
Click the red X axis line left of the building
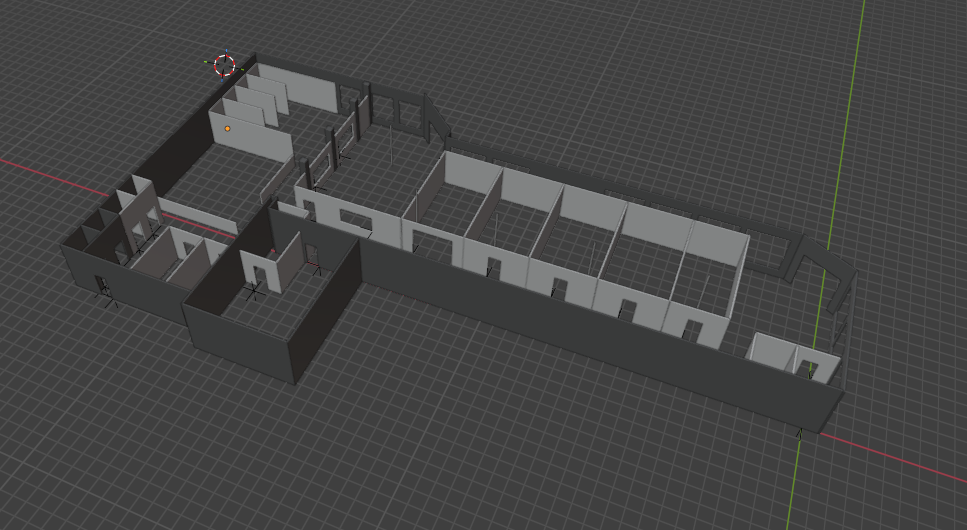coord(50,174)
